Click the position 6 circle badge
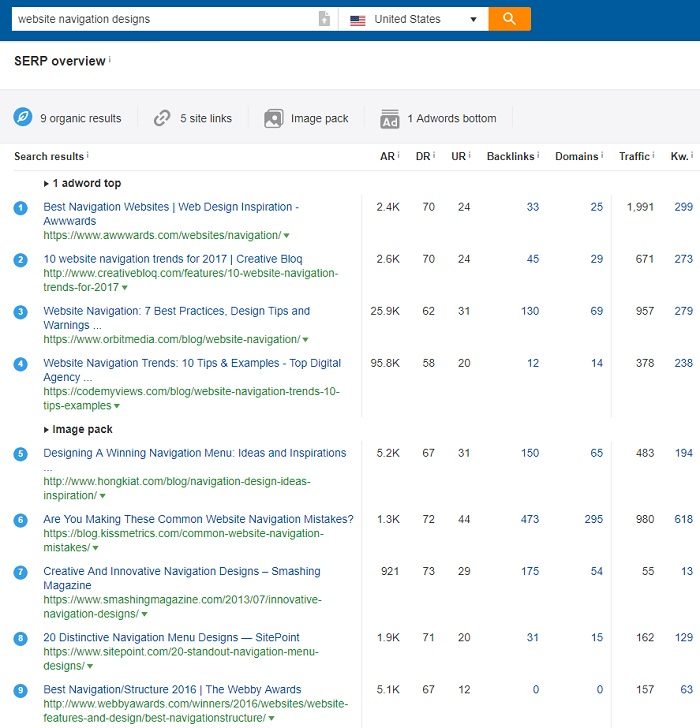Viewport: 700px width, 728px height. click(x=20, y=520)
